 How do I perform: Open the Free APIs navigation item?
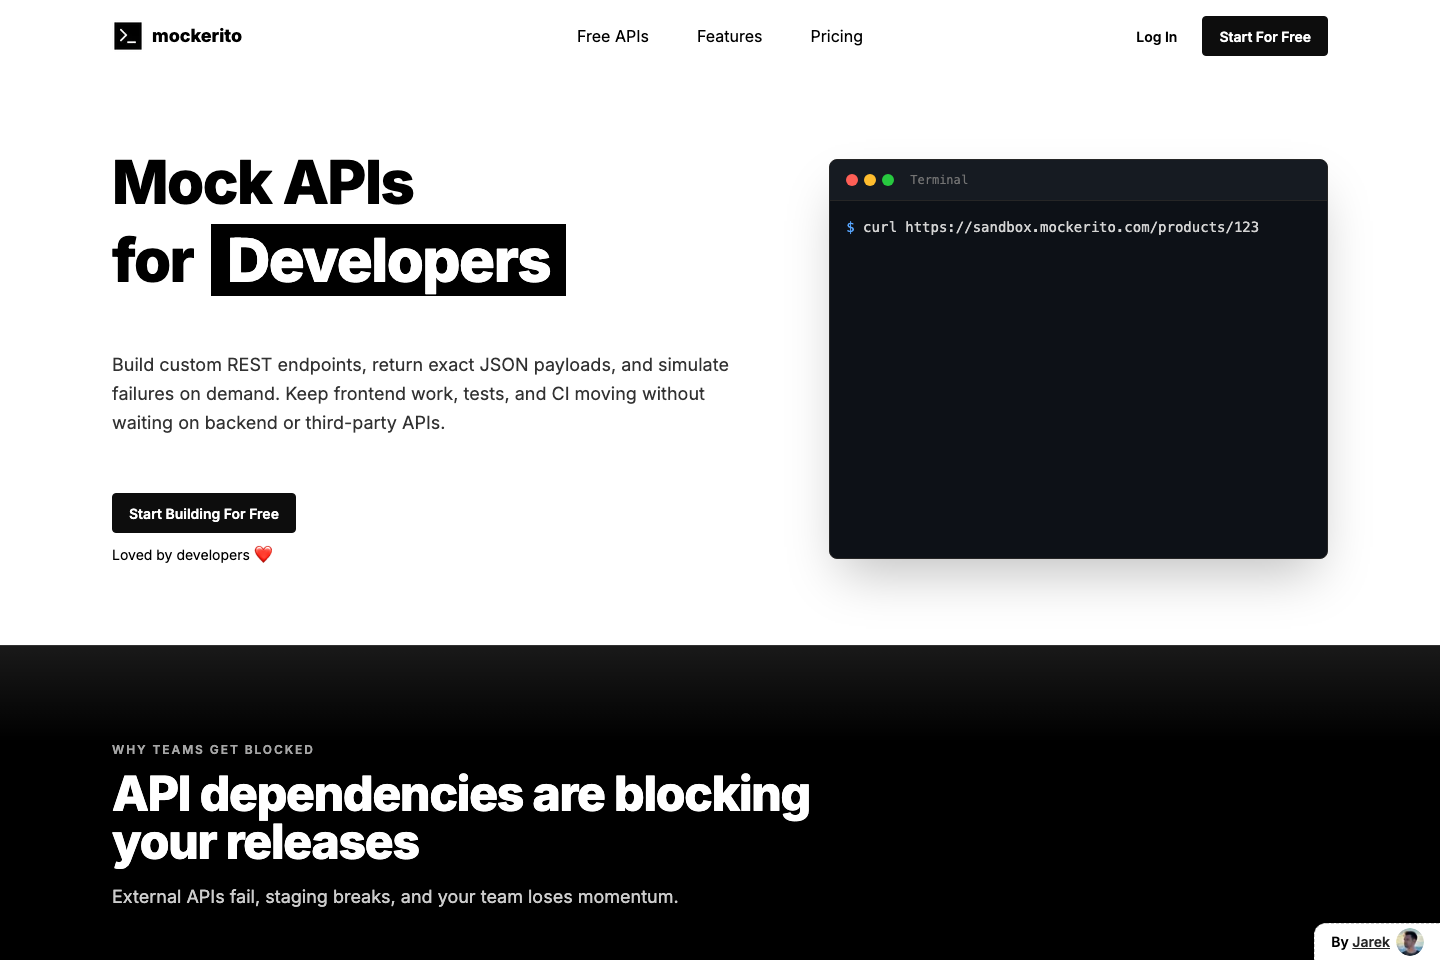pyautogui.click(x=613, y=36)
